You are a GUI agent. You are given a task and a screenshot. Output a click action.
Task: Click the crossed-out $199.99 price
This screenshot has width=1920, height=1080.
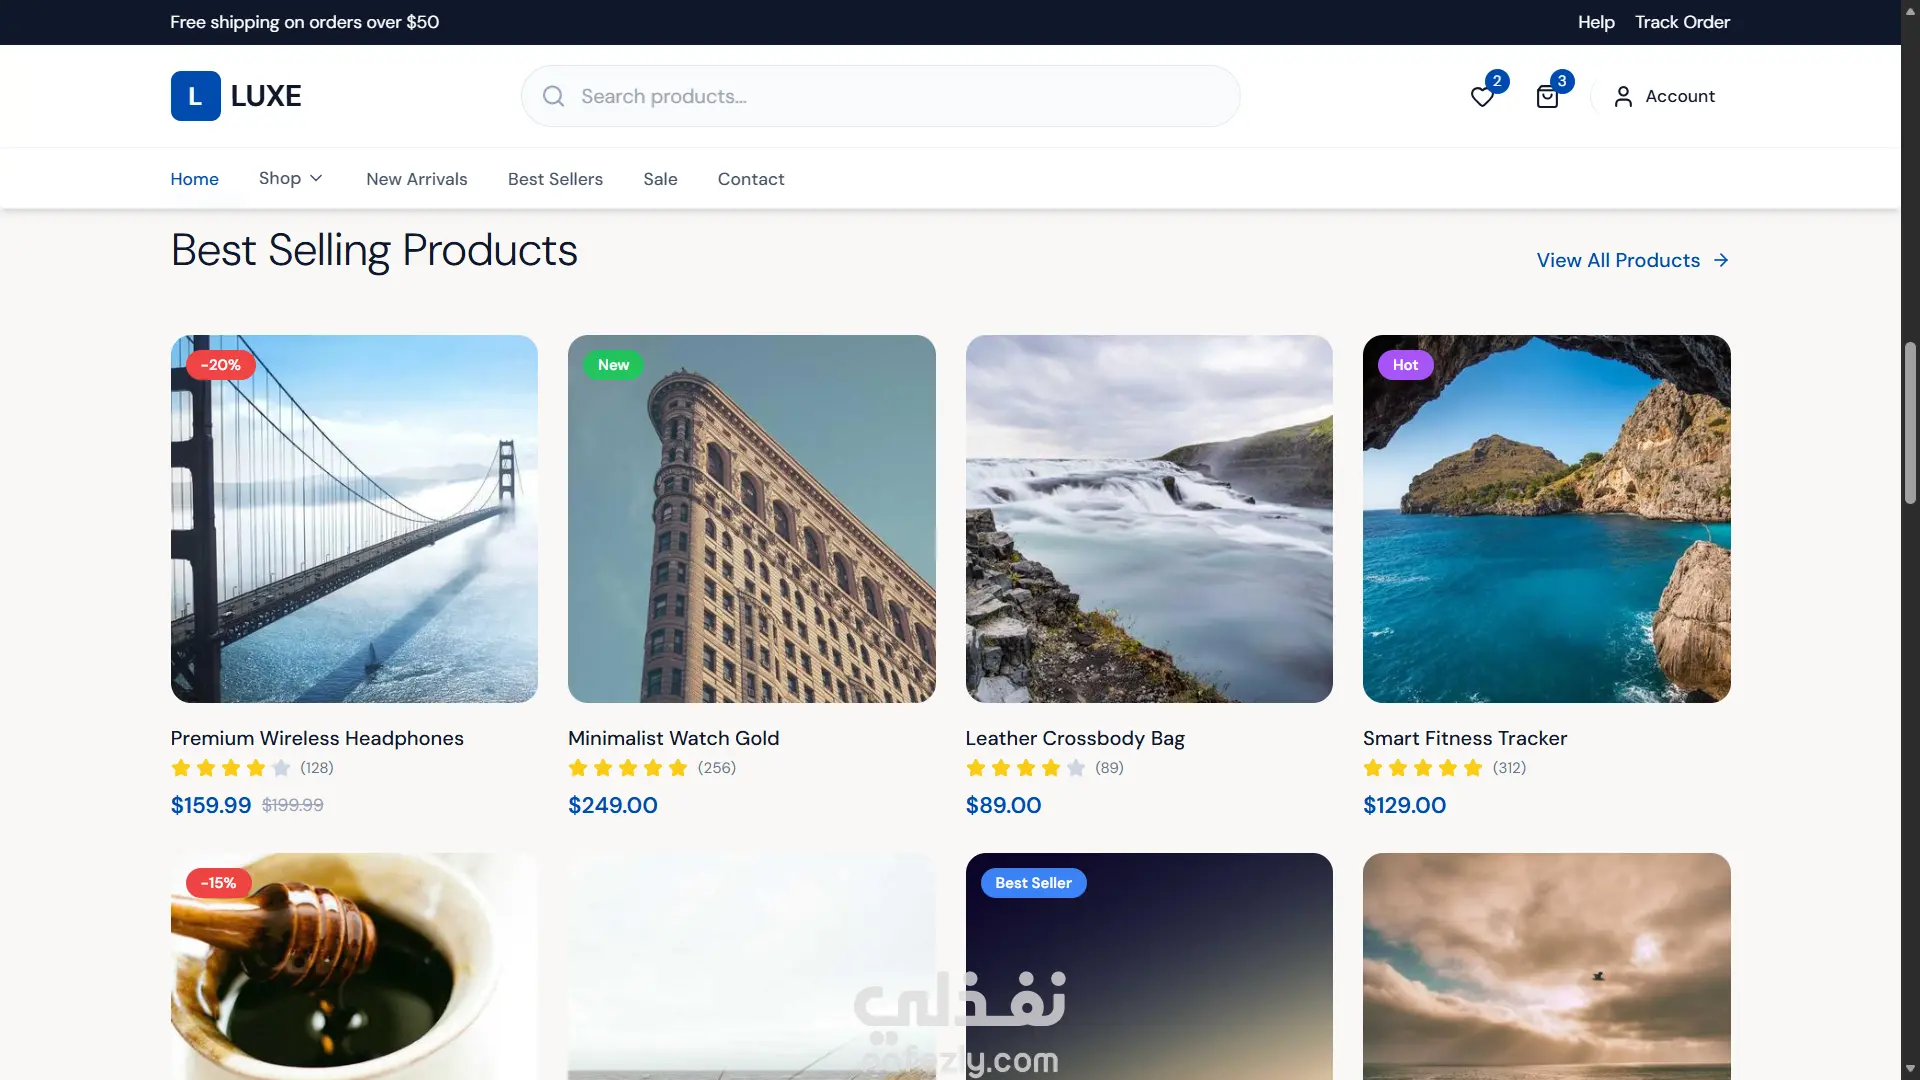point(293,805)
